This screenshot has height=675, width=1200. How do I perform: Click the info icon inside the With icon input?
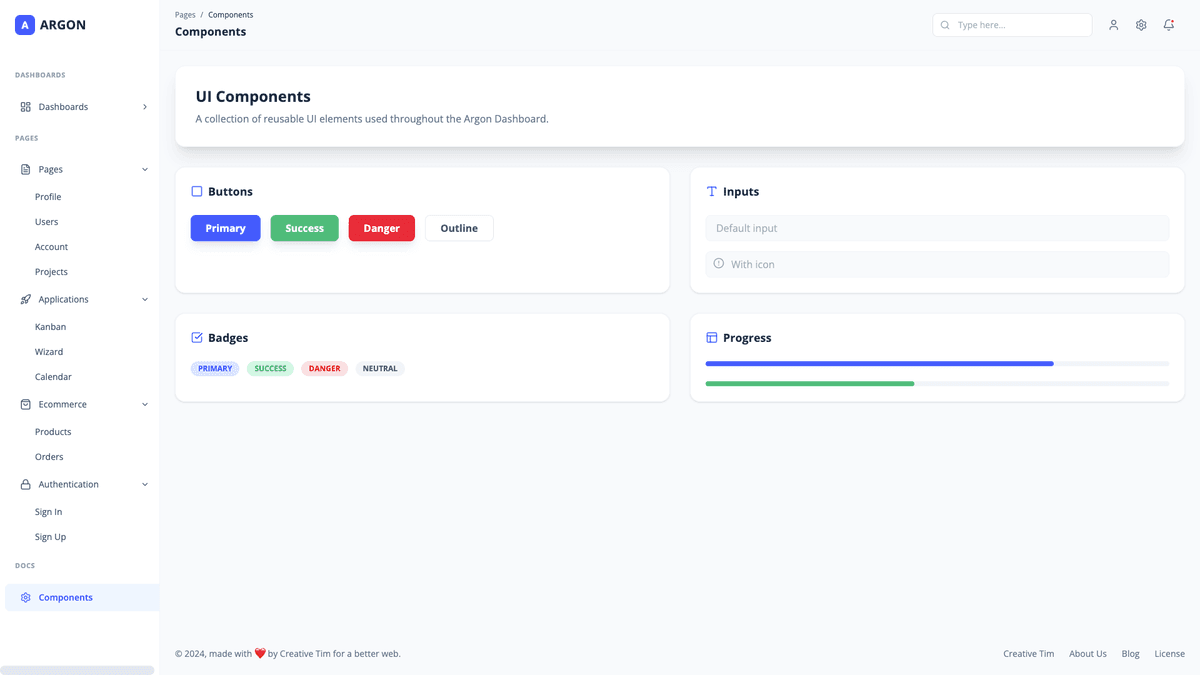pyautogui.click(x=719, y=264)
